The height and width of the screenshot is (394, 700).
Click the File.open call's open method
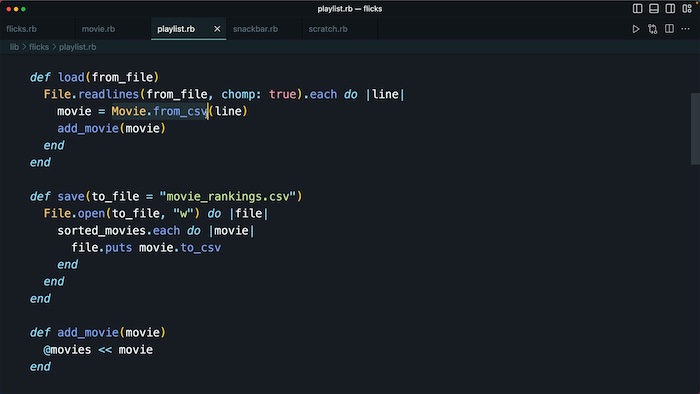pos(92,213)
